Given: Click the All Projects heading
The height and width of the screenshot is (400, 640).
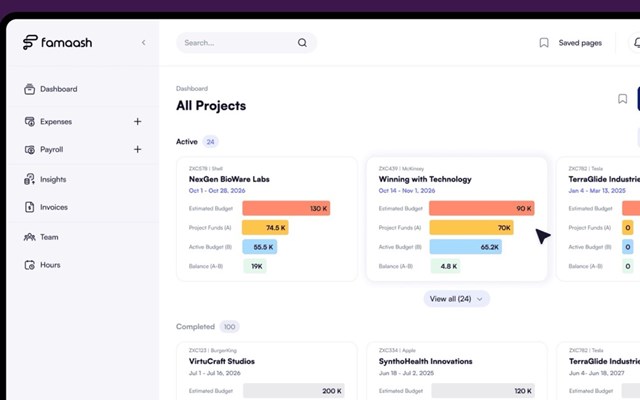Looking at the screenshot, I should tap(211, 106).
